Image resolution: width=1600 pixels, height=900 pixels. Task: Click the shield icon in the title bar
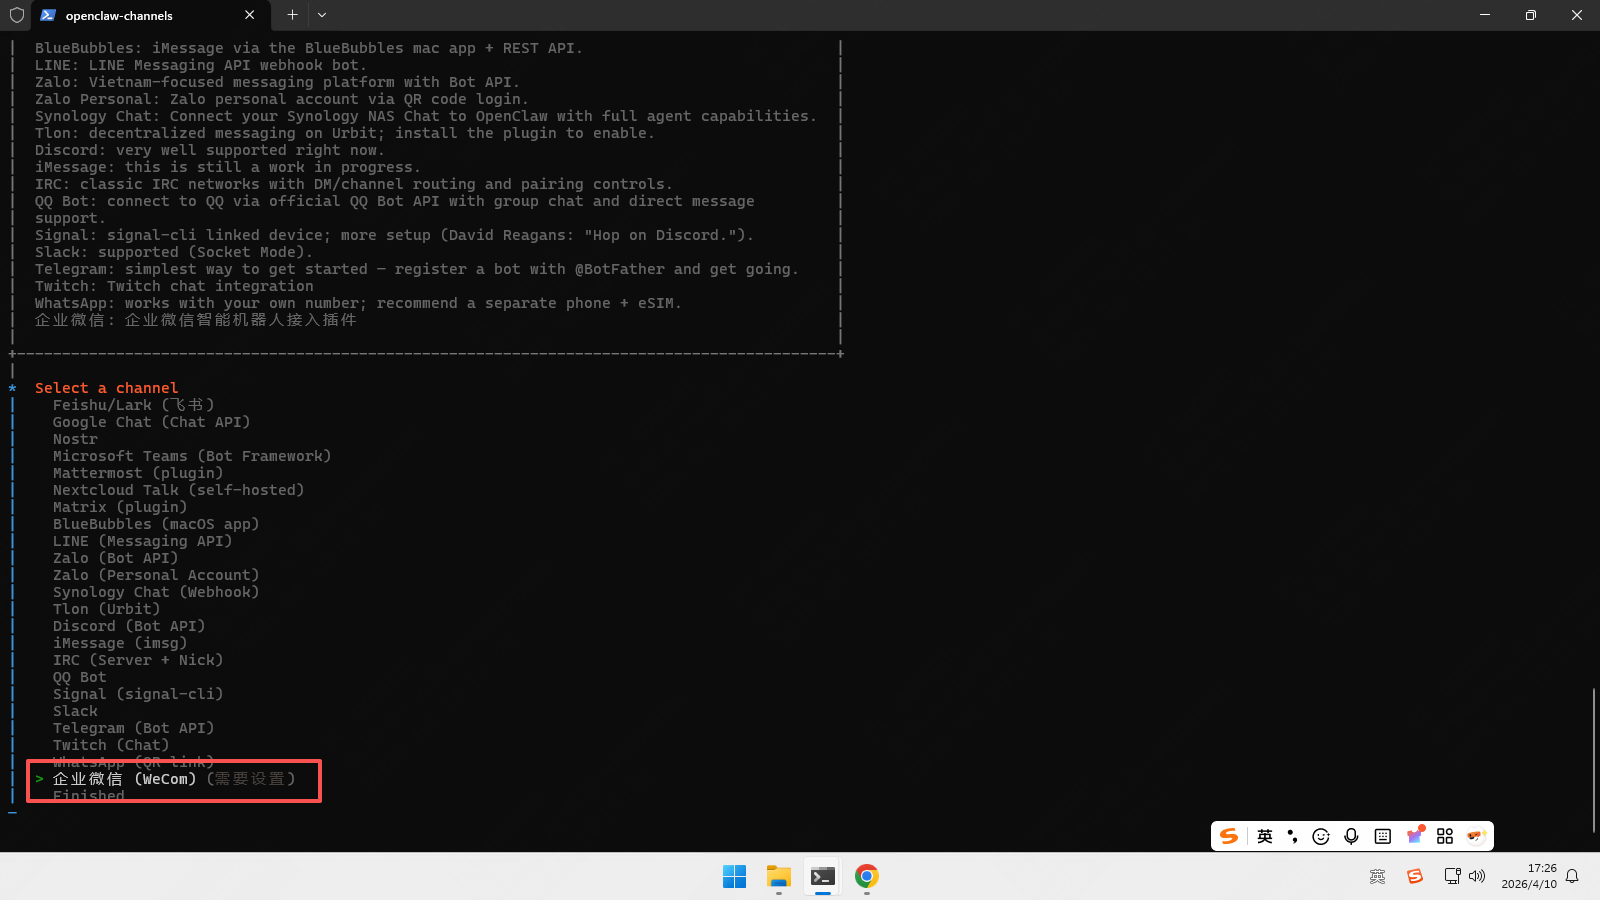coord(16,15)
